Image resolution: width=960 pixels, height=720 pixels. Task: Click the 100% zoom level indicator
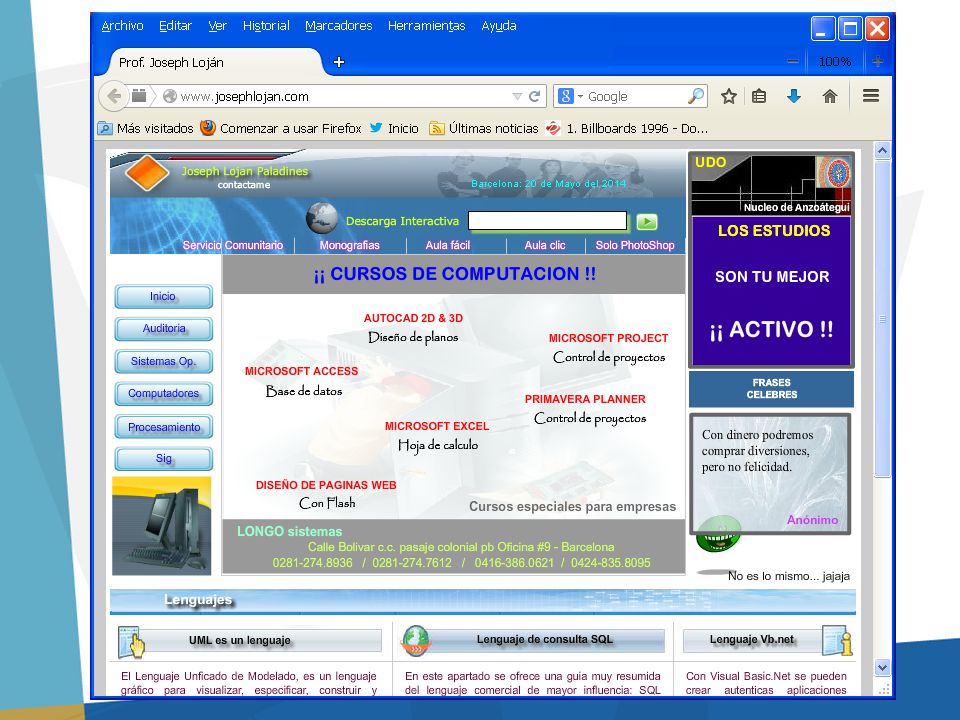coord(835,61)
